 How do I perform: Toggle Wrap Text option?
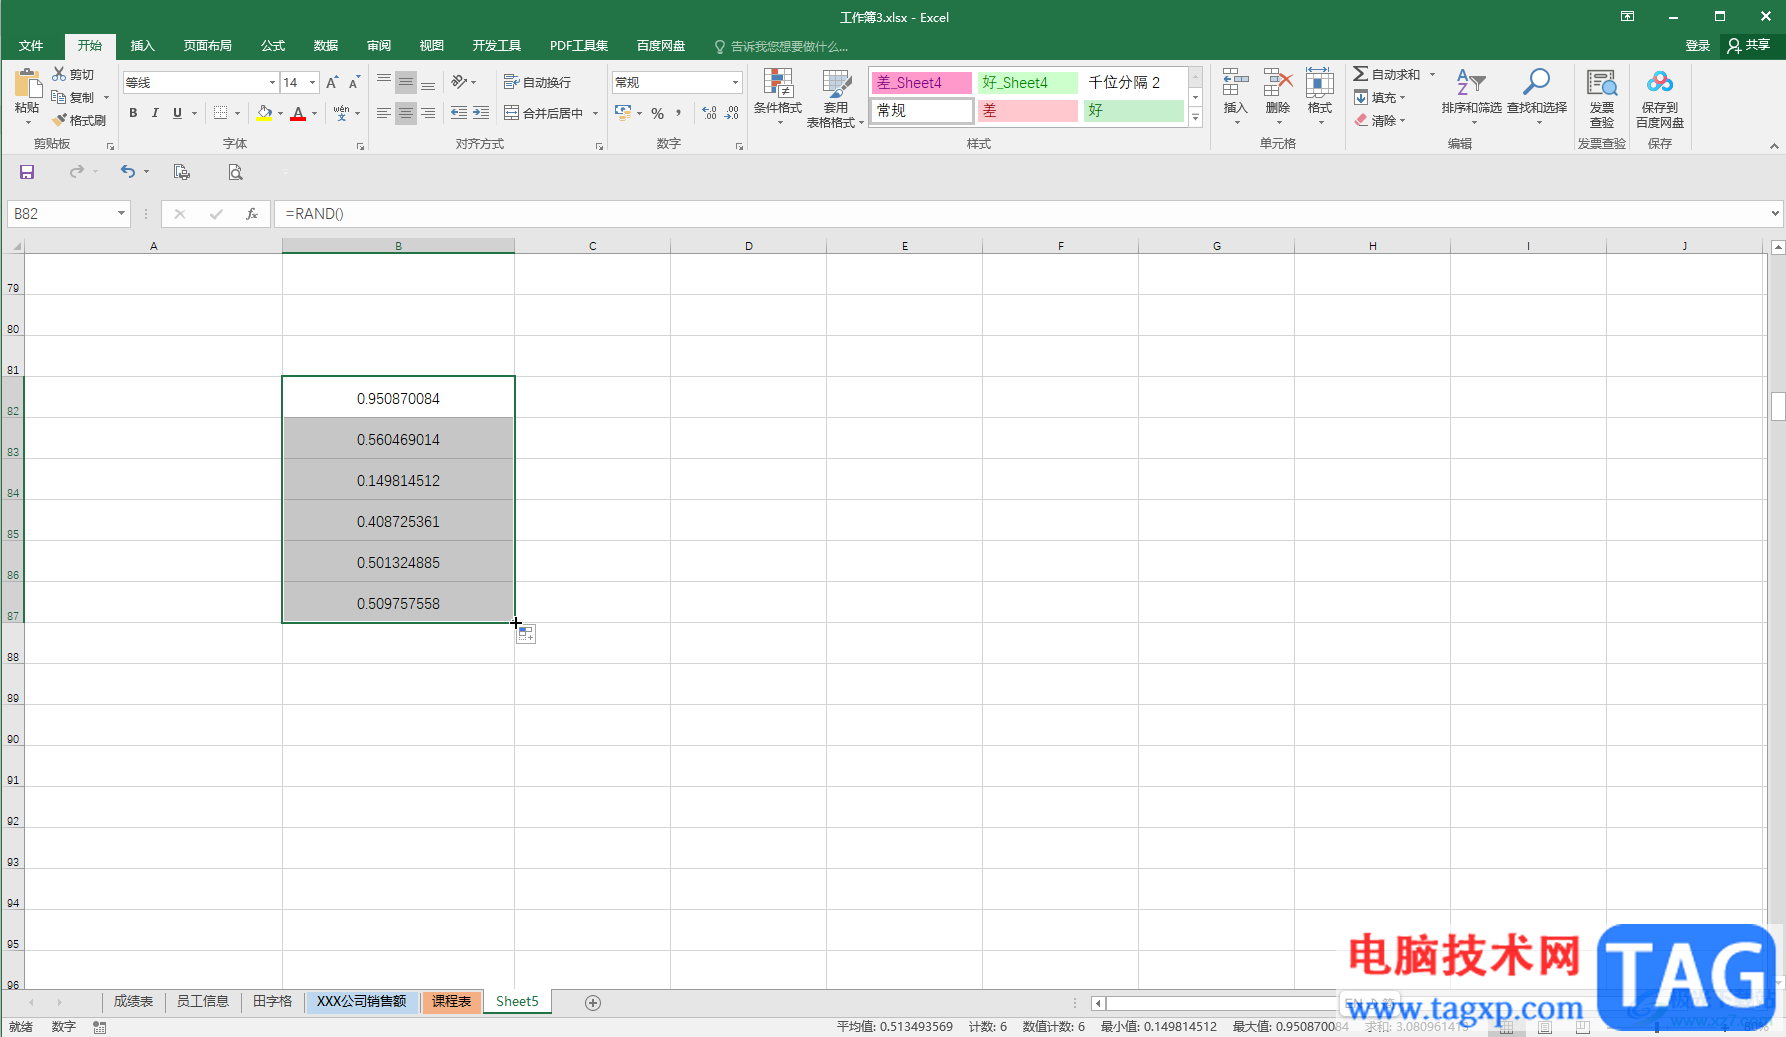pyautogui.click(x=537, y=82)
